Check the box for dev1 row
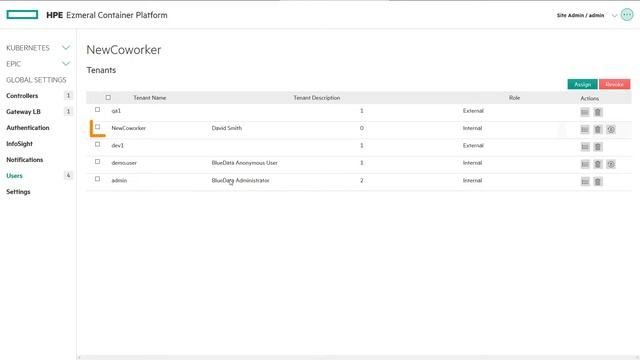The width and height of the screenshot is (640, 360). pos(98,144)
